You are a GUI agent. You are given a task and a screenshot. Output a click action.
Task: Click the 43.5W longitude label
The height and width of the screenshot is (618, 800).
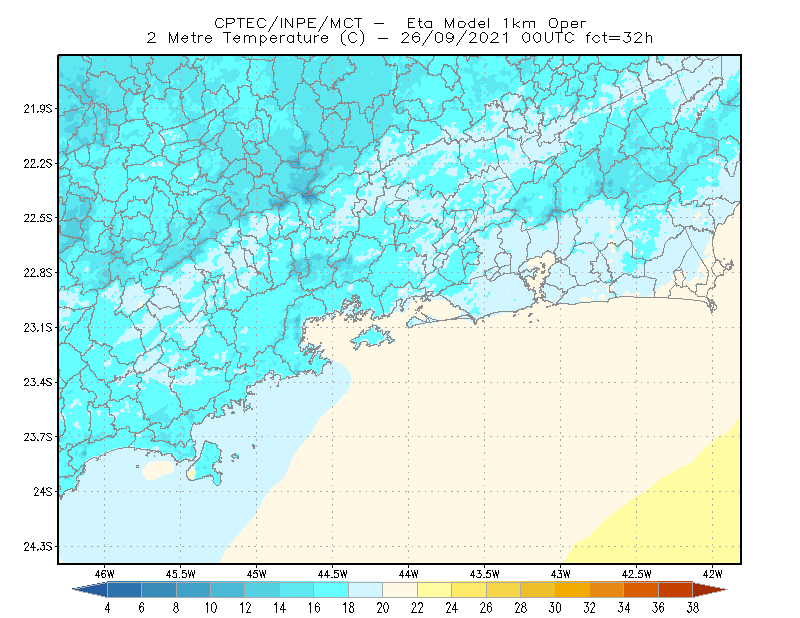(x=485, y=574)
